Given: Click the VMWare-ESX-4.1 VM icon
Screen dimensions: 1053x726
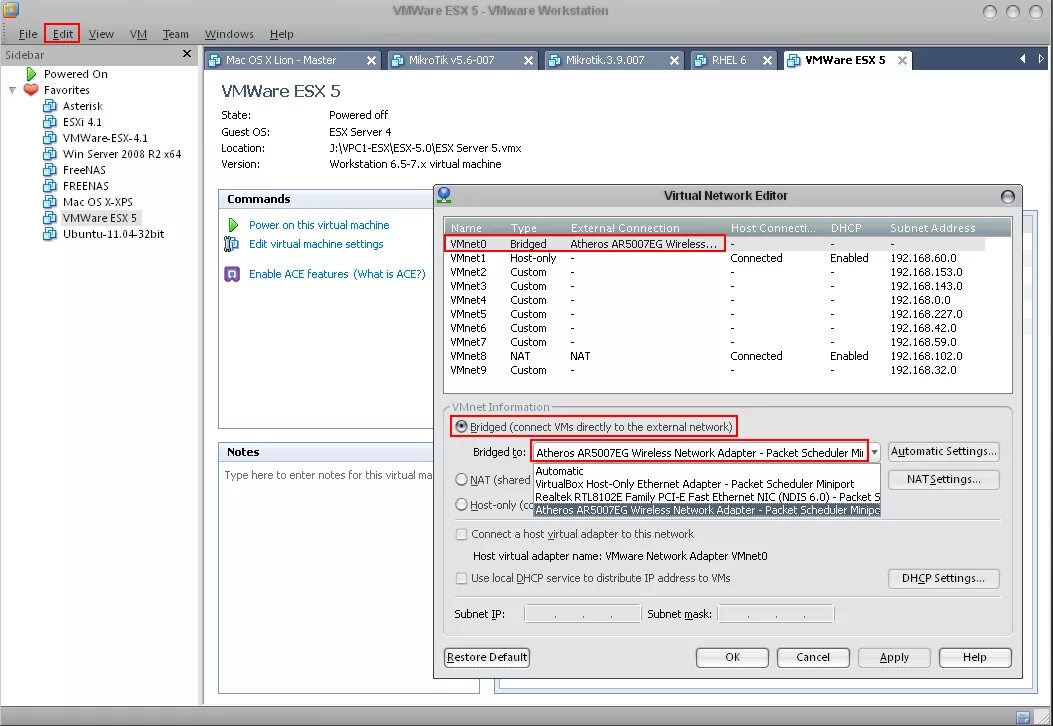Looking at the screenshot, I should pyautogui.click(x=50, y=138).
